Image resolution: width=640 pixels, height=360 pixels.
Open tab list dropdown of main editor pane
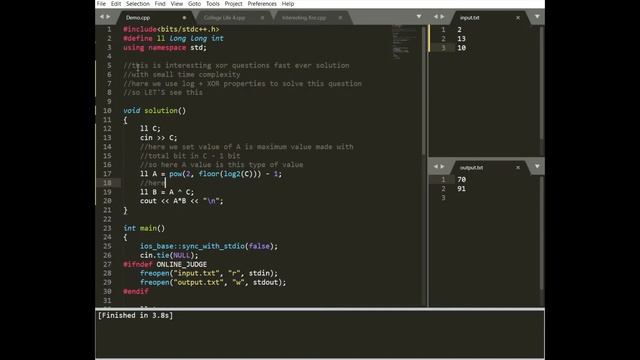pos(419,17)
